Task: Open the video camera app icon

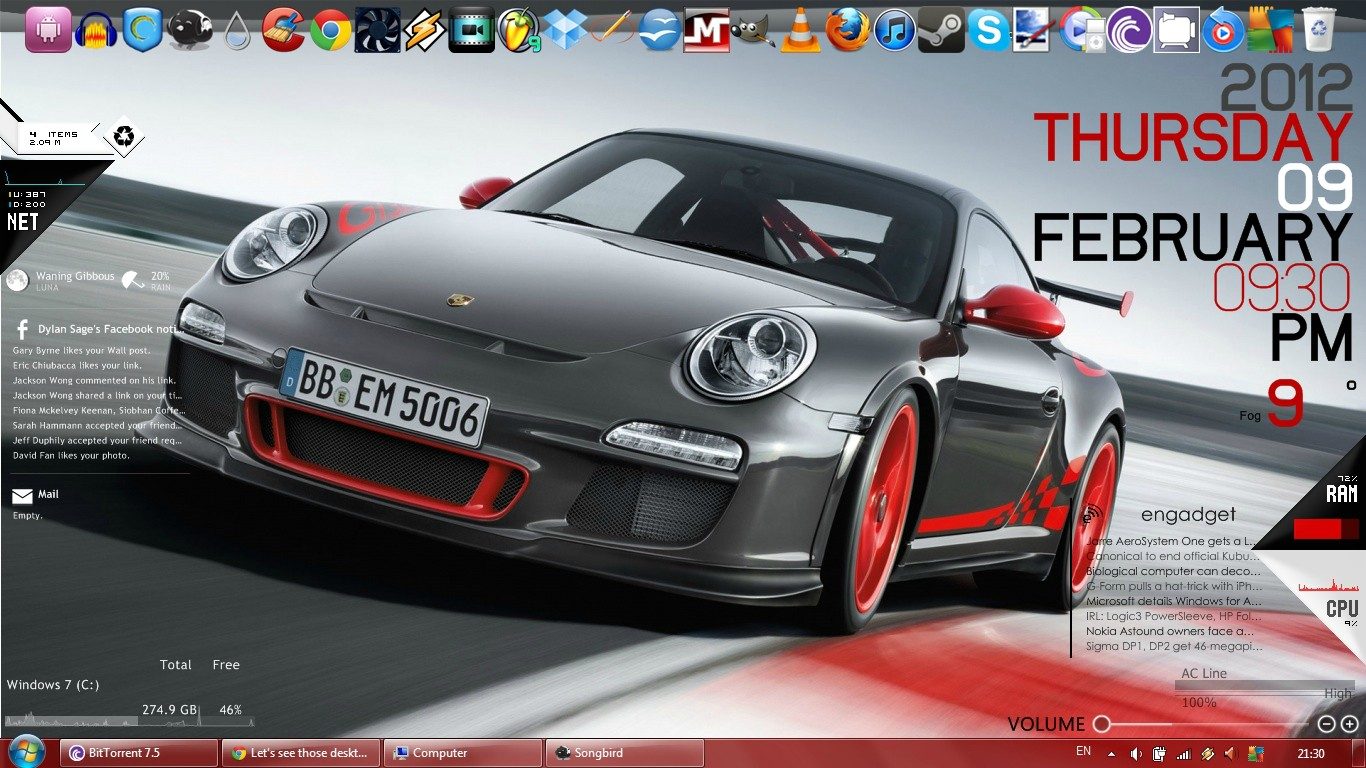Action: 471,30
